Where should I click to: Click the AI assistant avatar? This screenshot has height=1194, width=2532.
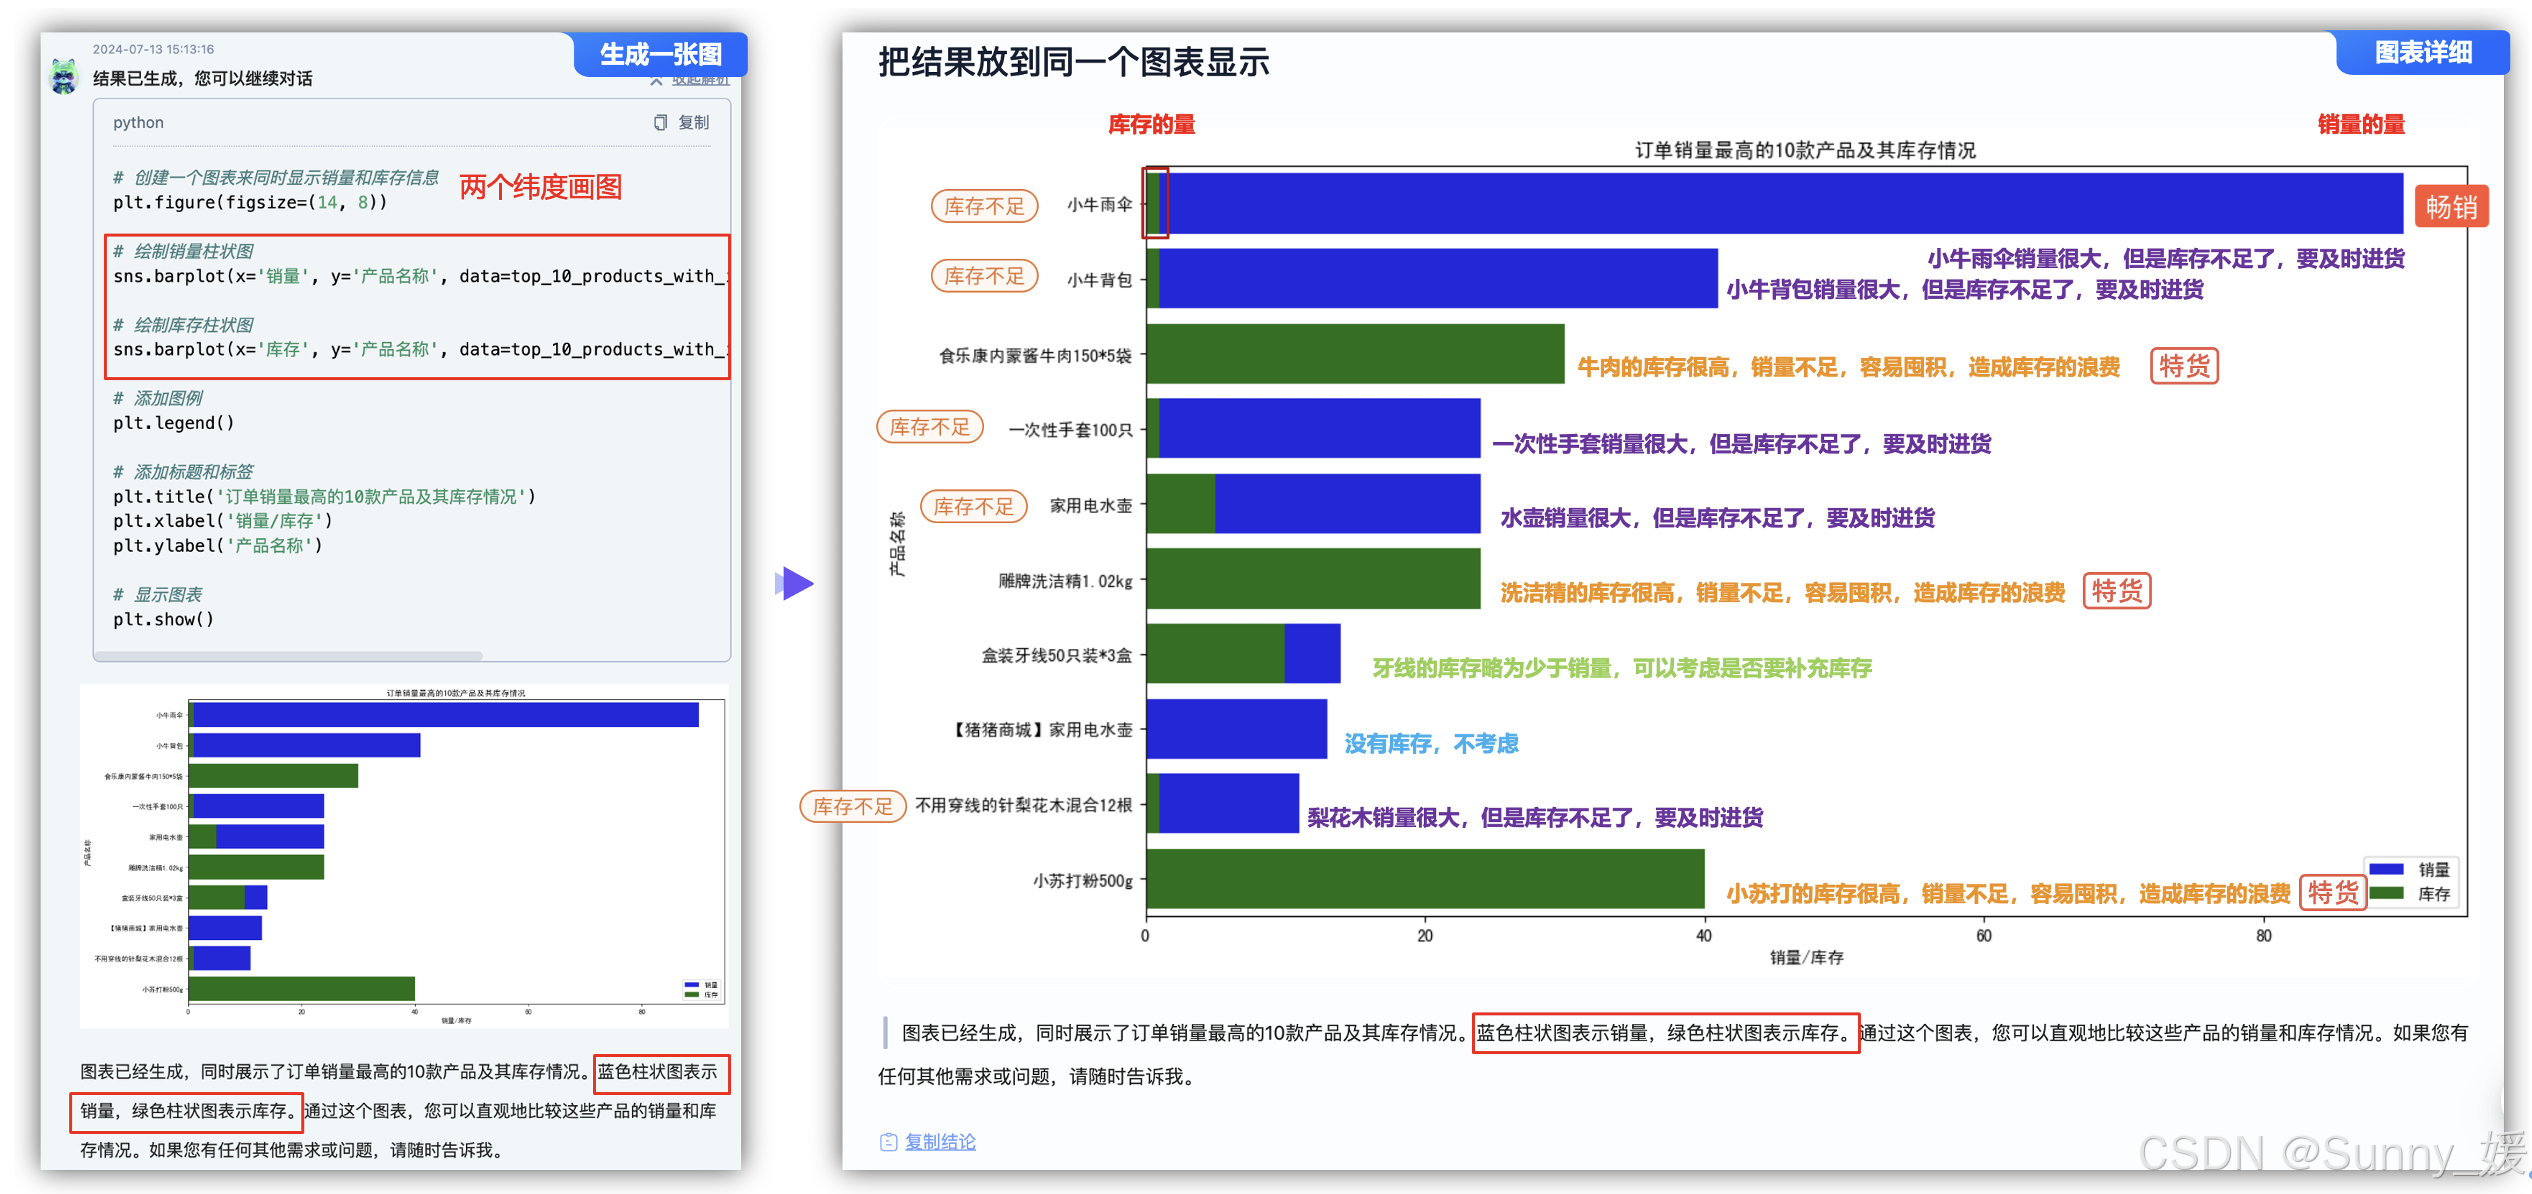(x=63, y=75)
